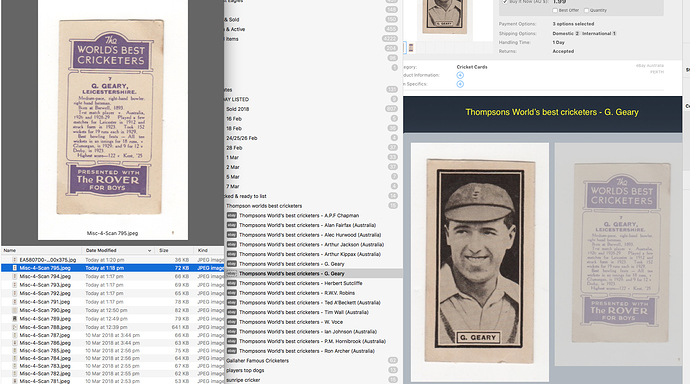690x384 pixels.
Task: Open the 7 Mar folder in the sidebar
Action: coord(232,187)
